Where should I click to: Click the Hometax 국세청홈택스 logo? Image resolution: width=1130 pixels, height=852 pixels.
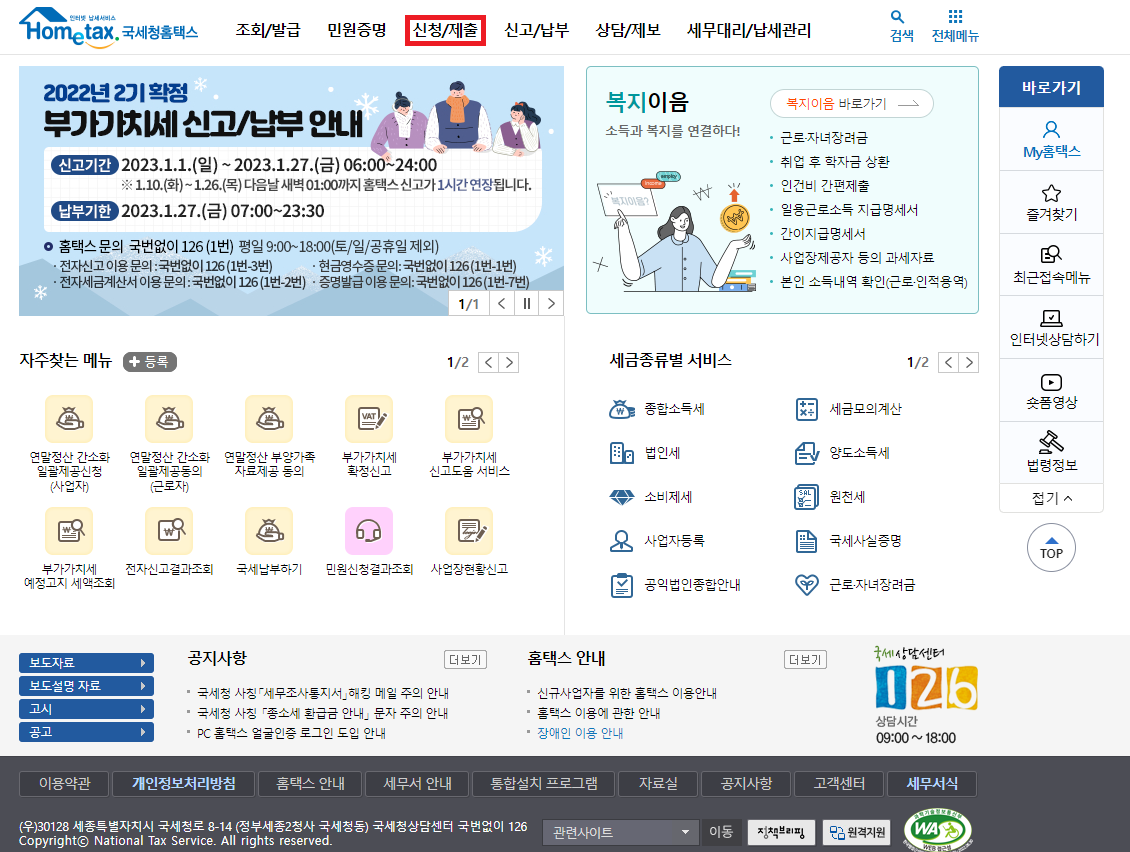click(x=108, y=27)
